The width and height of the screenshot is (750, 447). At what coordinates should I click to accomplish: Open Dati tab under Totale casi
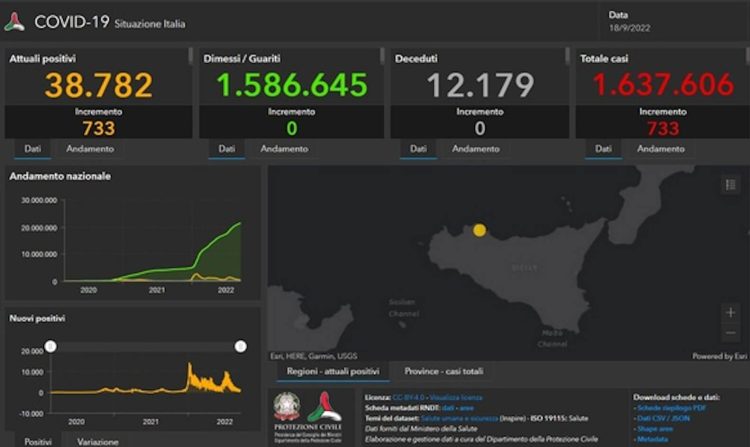(603, 149)
